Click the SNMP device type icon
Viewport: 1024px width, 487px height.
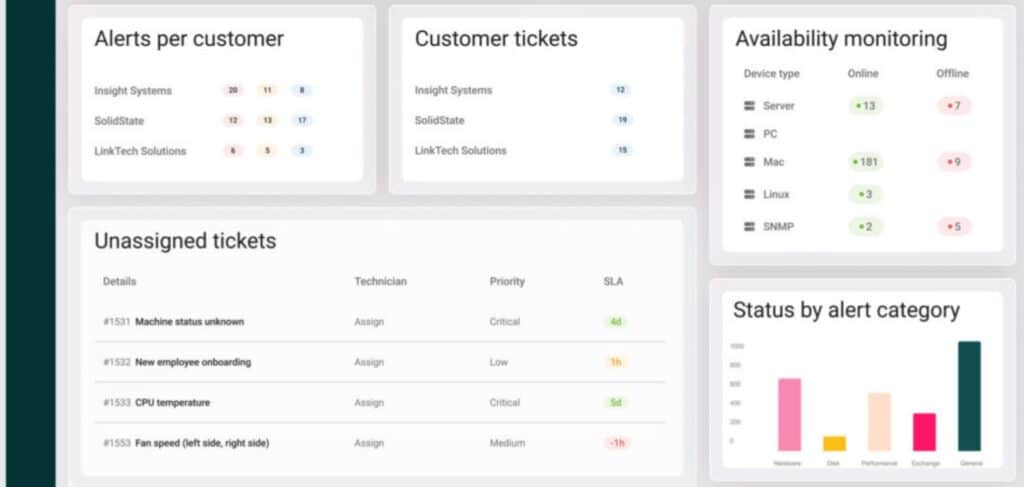pos(750,227)
